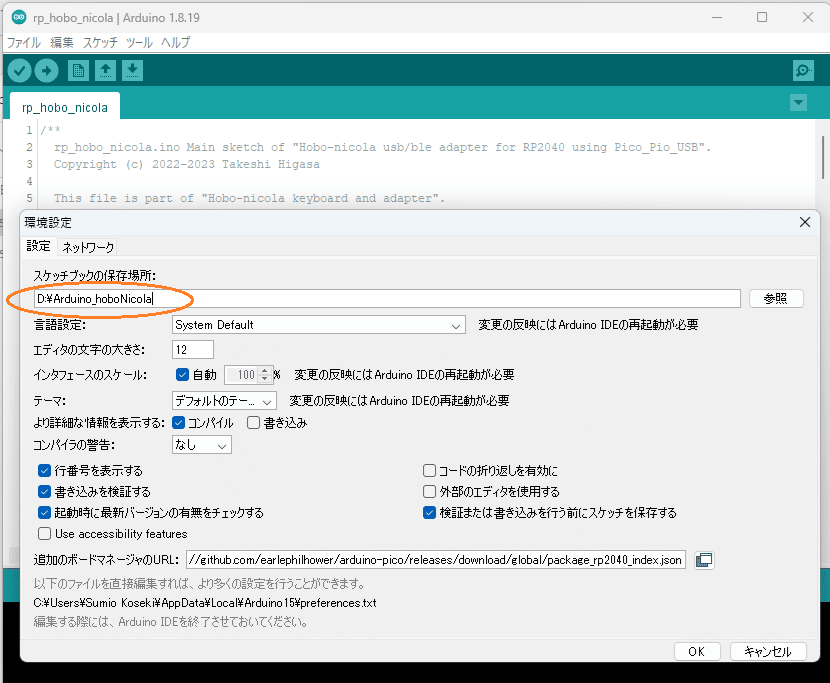Select the rp_hobo_nicola sketch tab
The width and height of the screenshot is (830, 683).
(x=65, y=107)
